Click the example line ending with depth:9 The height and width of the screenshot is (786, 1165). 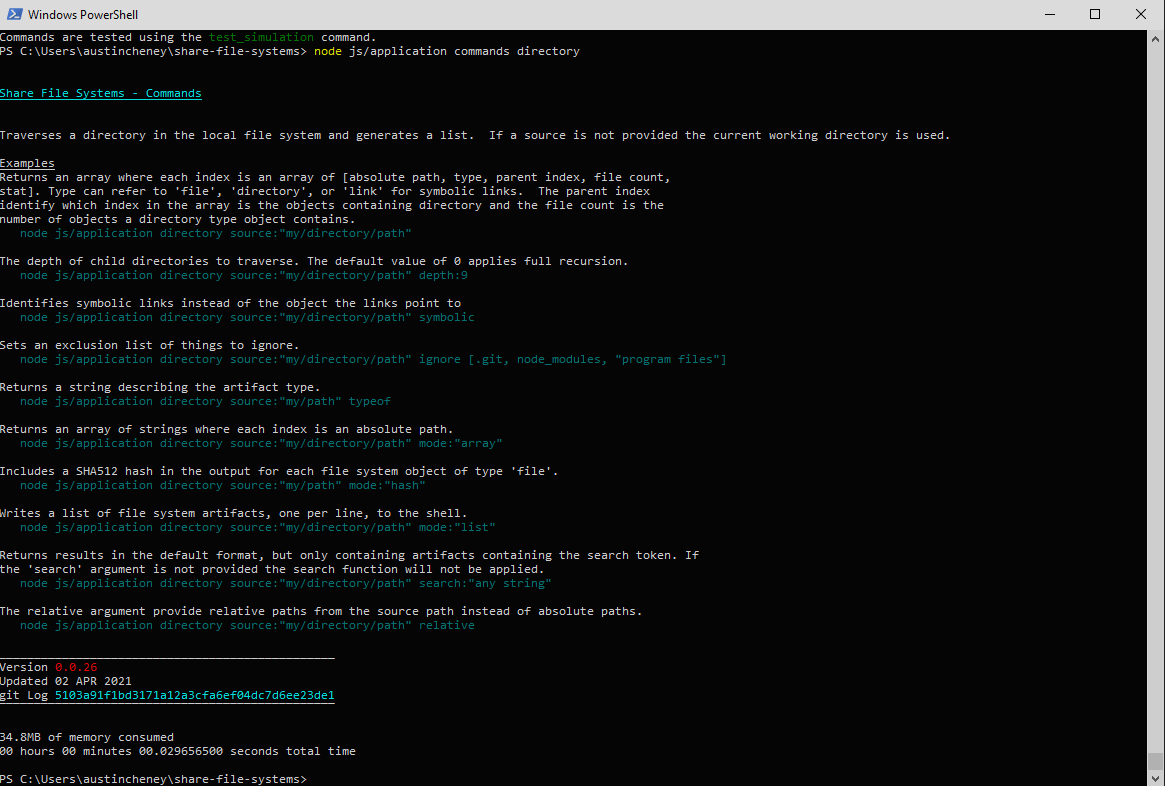[x=244, y=275]
